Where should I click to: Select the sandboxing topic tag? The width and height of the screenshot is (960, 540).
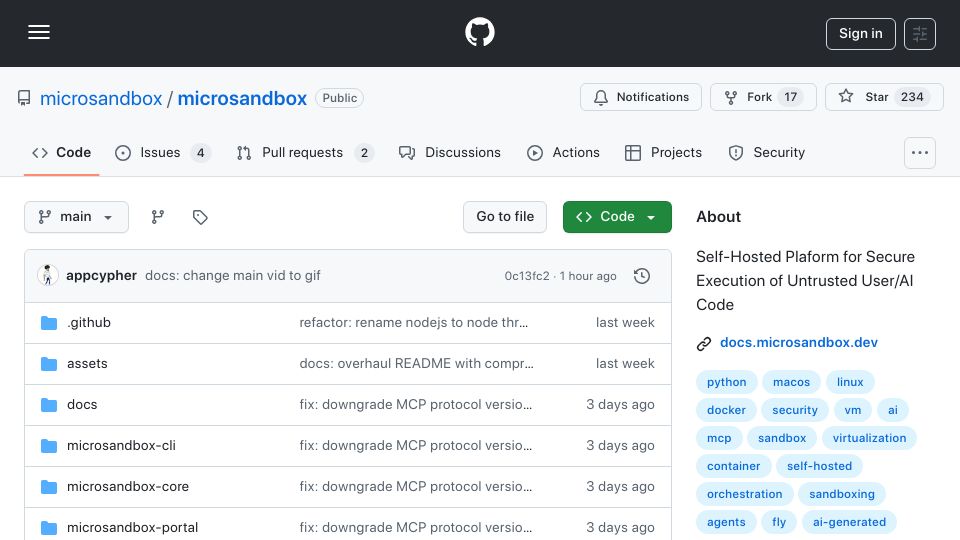(x=842, y=495)
